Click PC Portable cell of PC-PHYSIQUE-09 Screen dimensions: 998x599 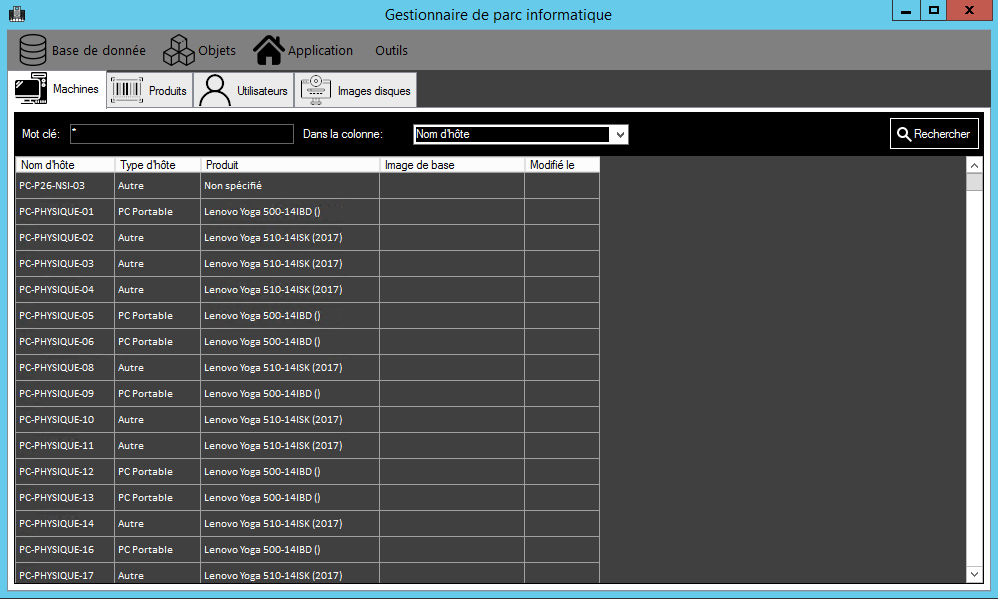[x=158, y=393]
